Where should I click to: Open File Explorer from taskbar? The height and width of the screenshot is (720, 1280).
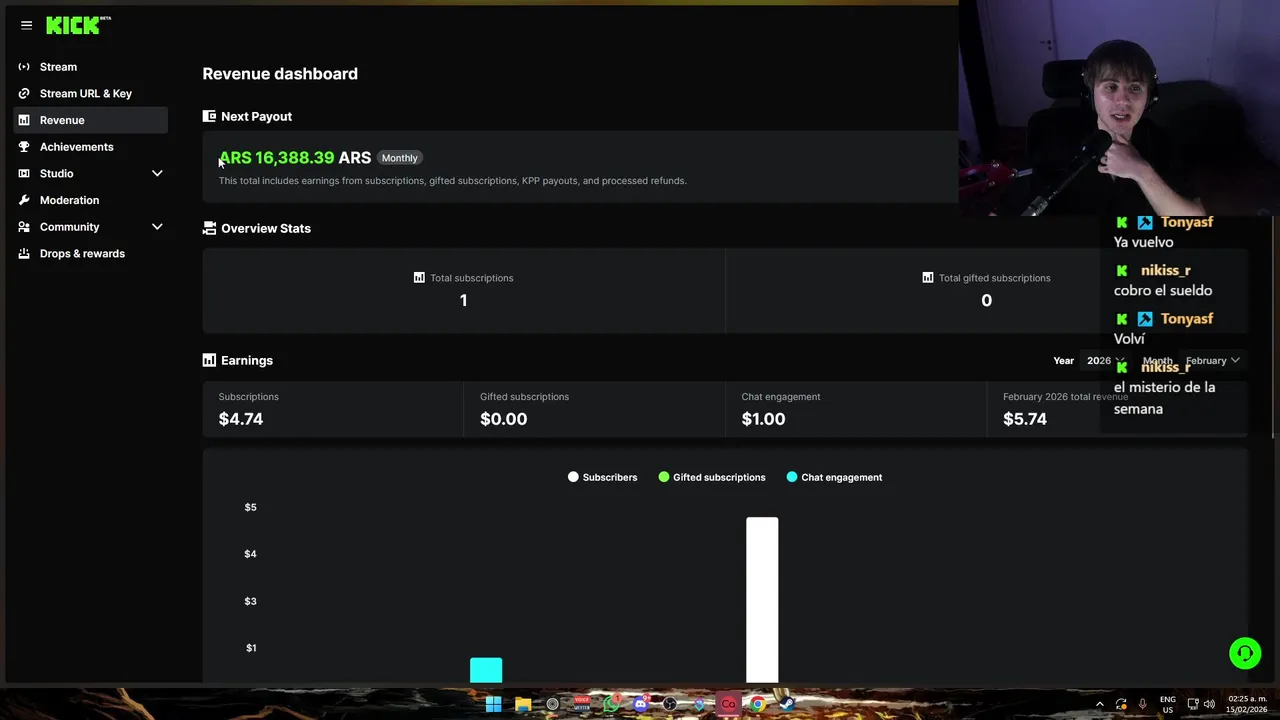point(523,704)
